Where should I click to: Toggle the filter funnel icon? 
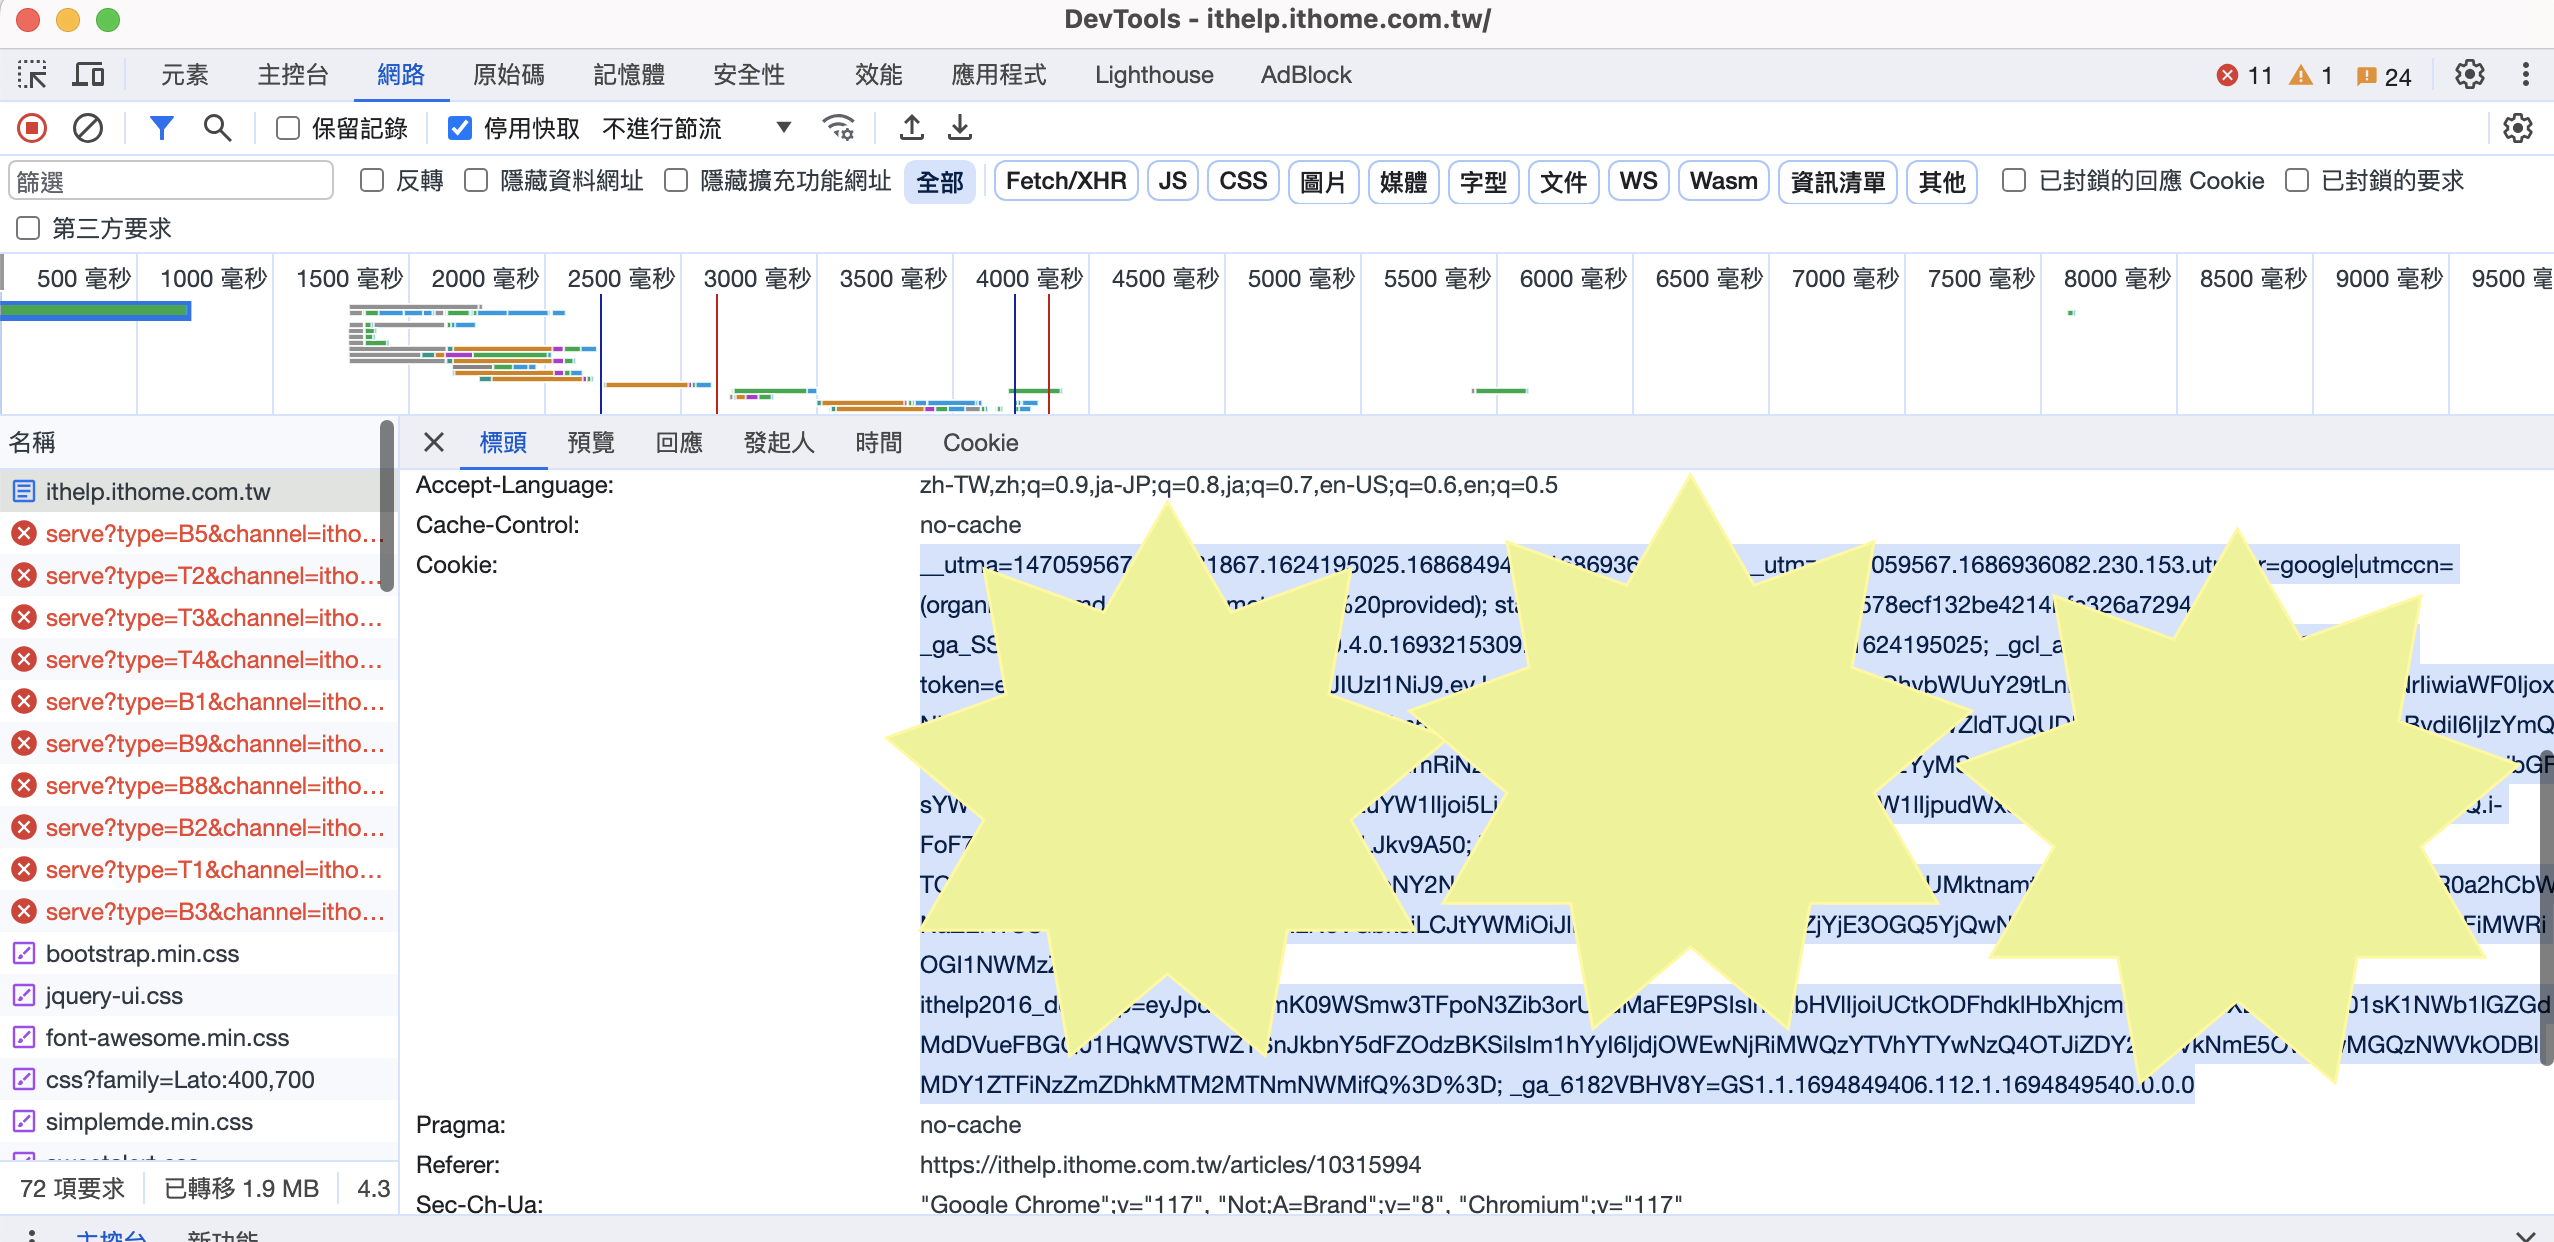point(161,128)
